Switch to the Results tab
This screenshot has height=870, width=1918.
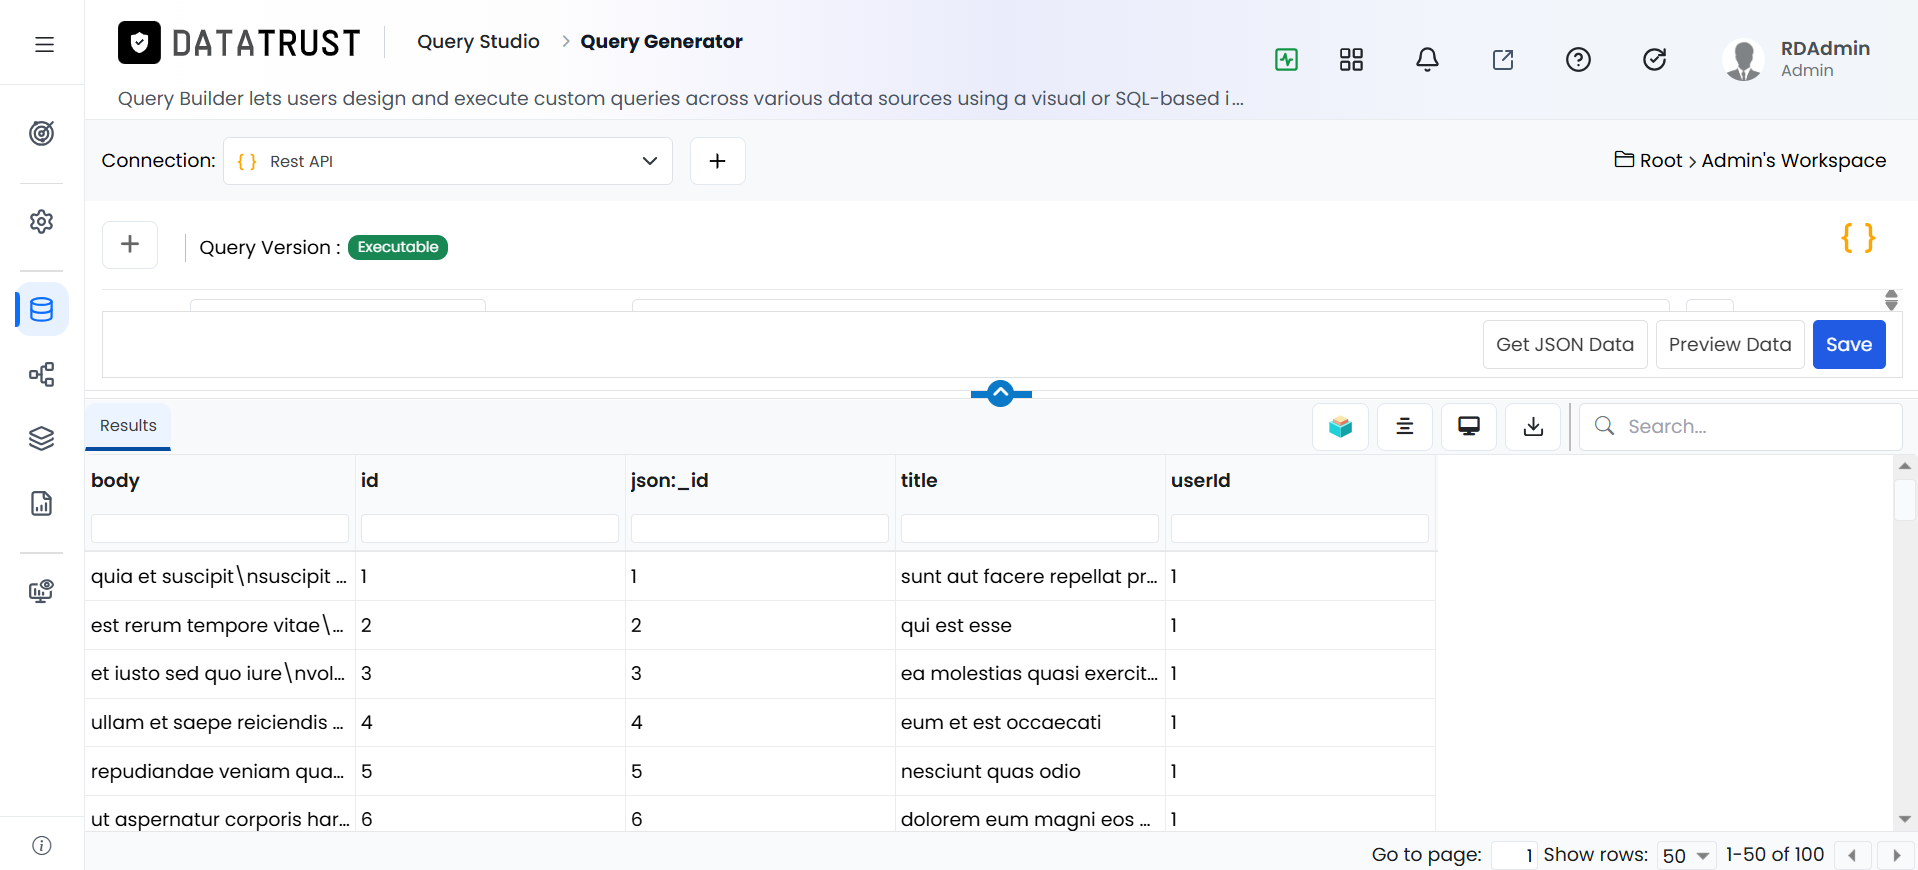[x=128, y=426]
